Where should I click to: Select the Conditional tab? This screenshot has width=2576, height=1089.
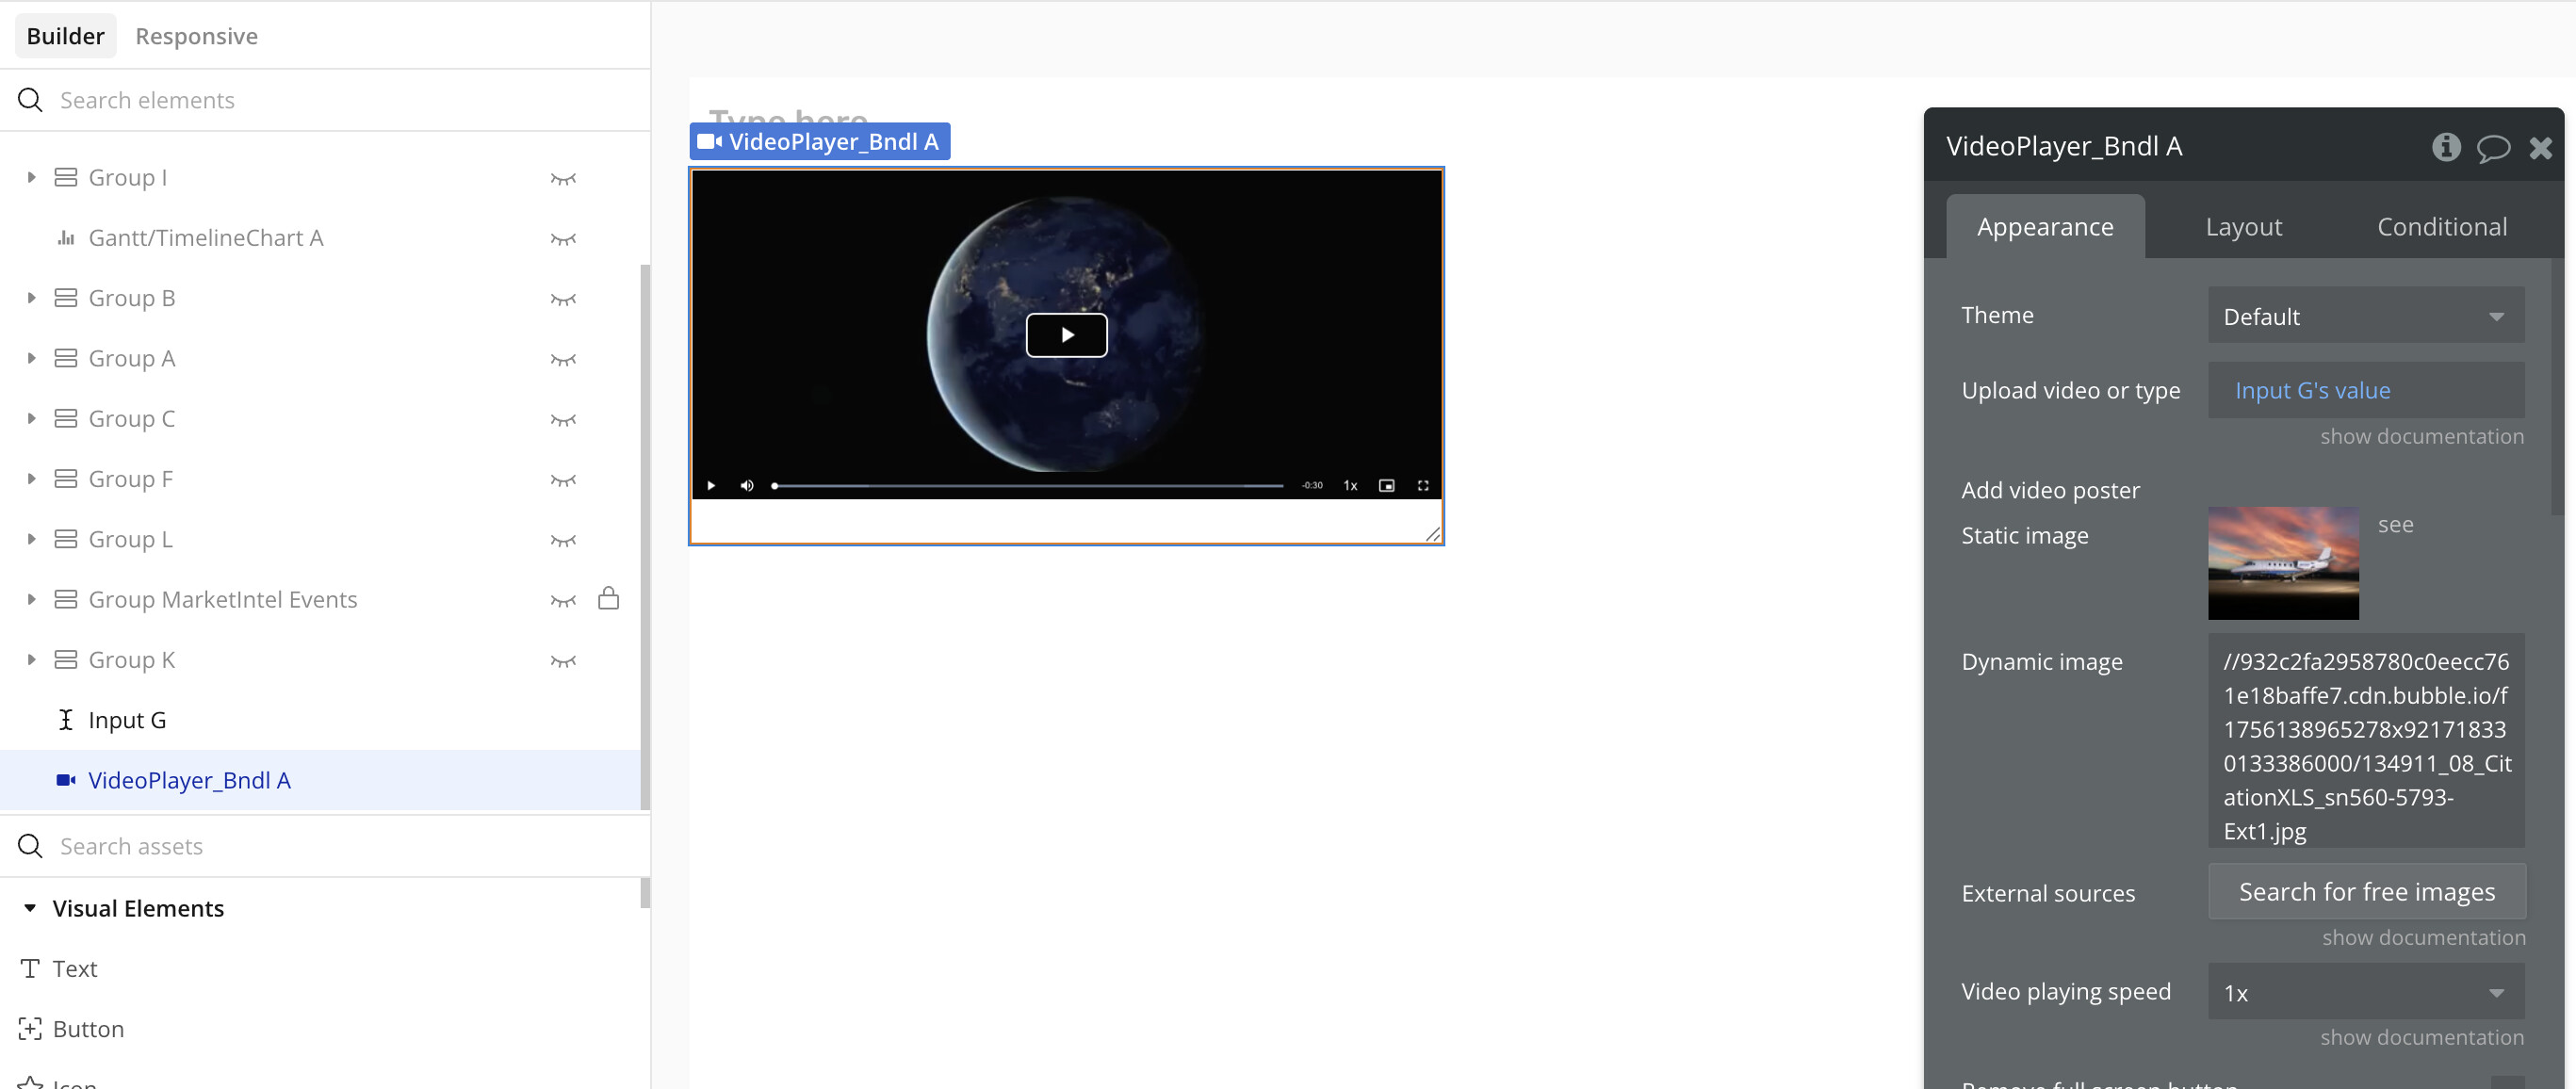2441,227
